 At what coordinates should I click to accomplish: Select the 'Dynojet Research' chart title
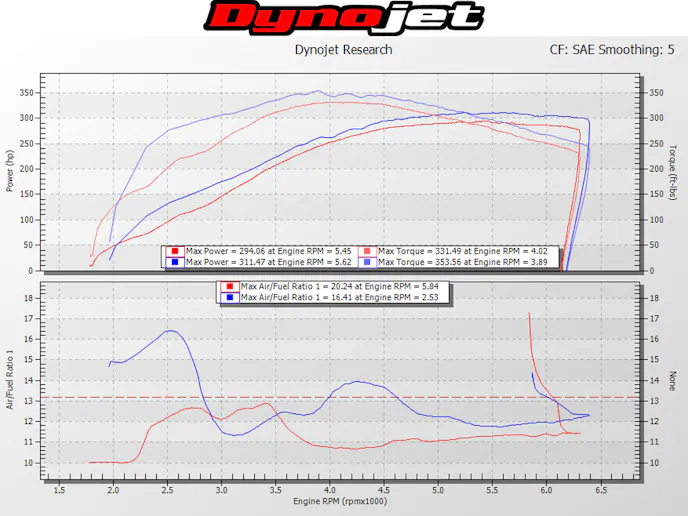click(343, 49)
